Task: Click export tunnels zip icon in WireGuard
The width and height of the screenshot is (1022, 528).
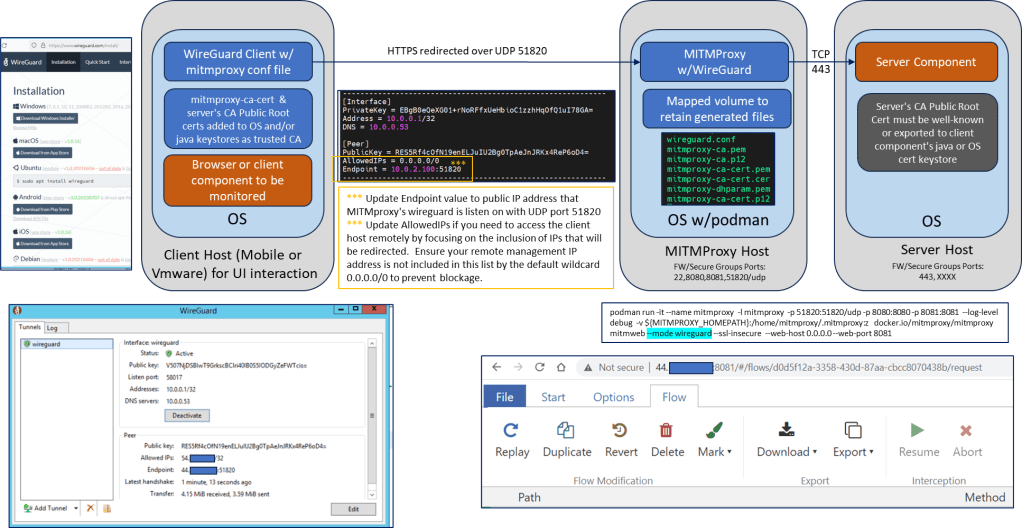Action: click(x=107, y=509)
